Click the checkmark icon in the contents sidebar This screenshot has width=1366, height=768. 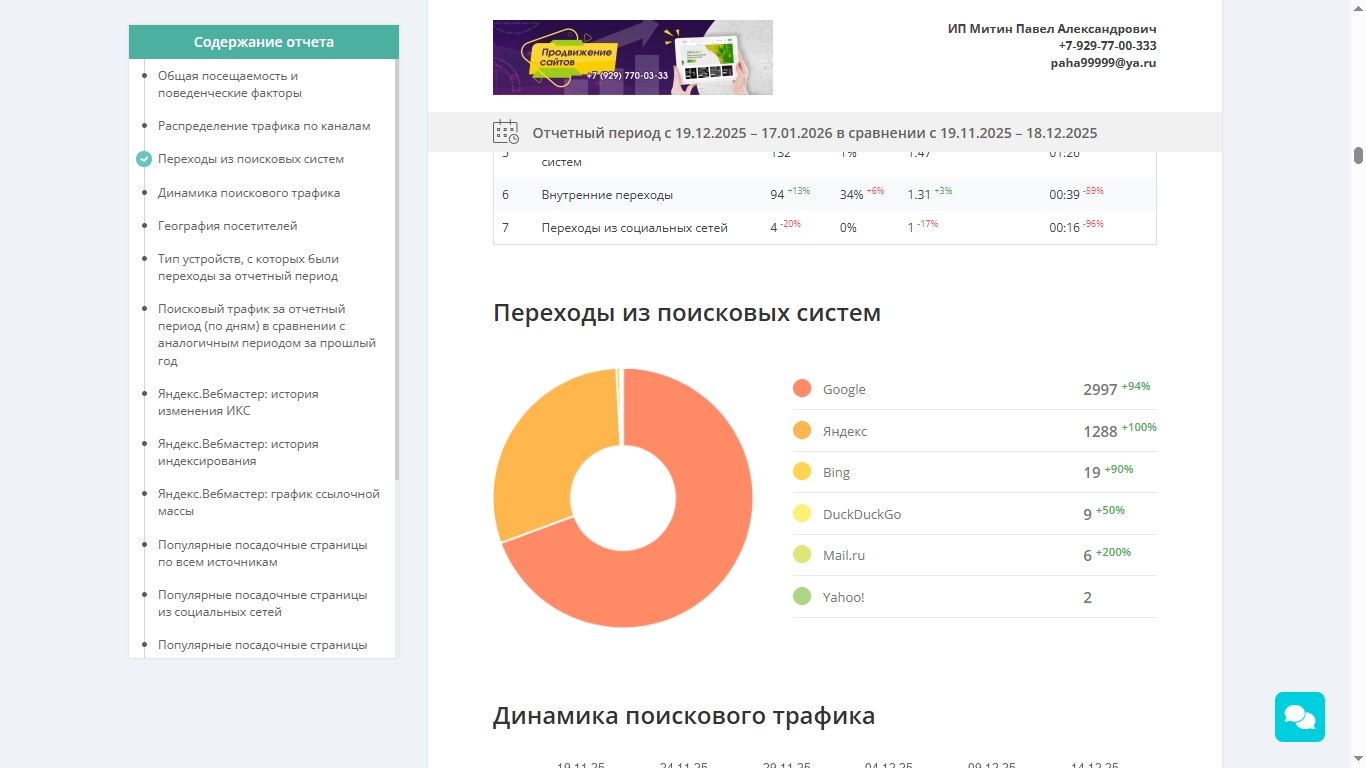pyautogui.click(x=144, y=159)
